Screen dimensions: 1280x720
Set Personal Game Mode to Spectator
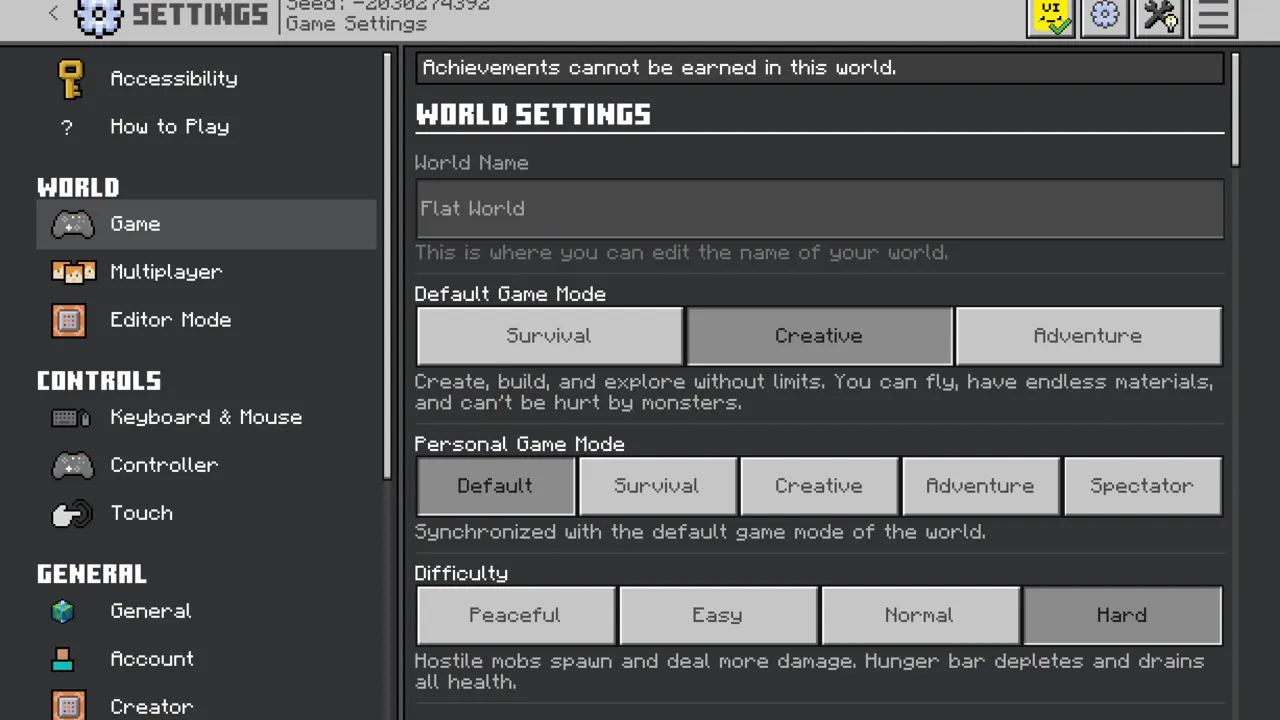pos(1142,486)
